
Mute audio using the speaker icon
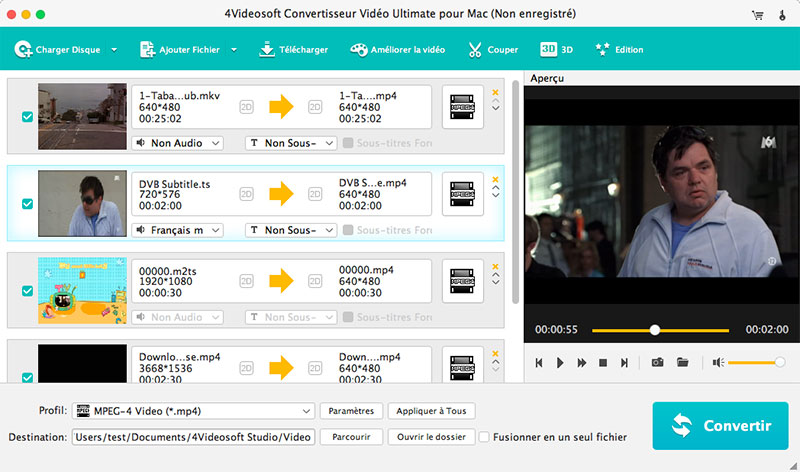click(x=718, y=362)
